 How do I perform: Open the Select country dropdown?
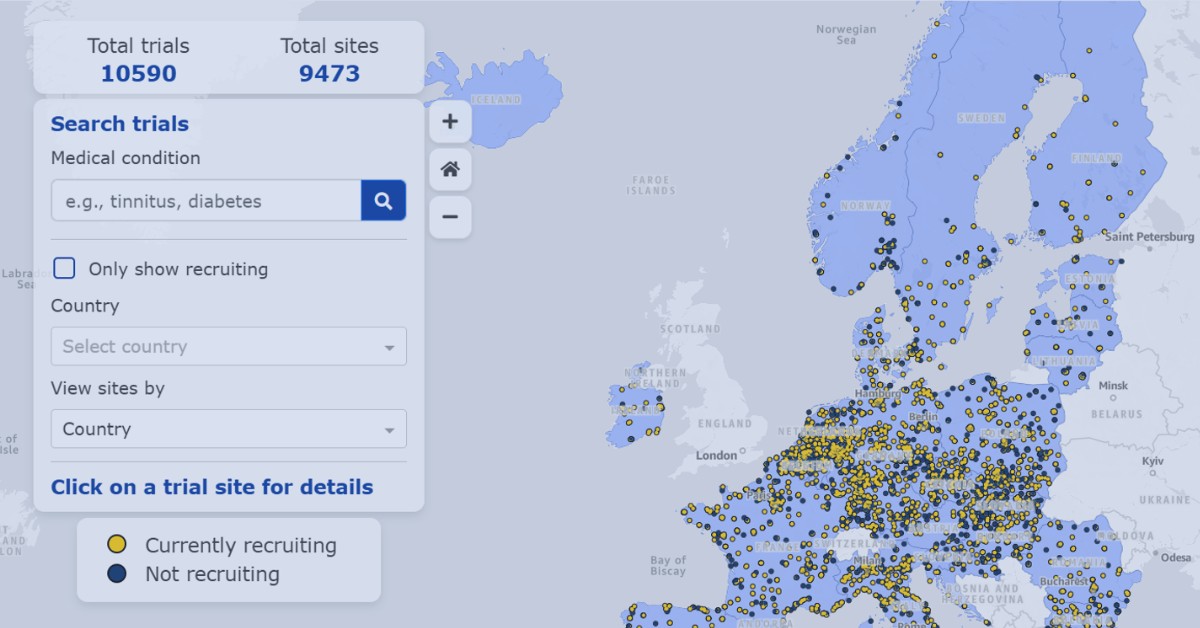click(x=228, y=347)
